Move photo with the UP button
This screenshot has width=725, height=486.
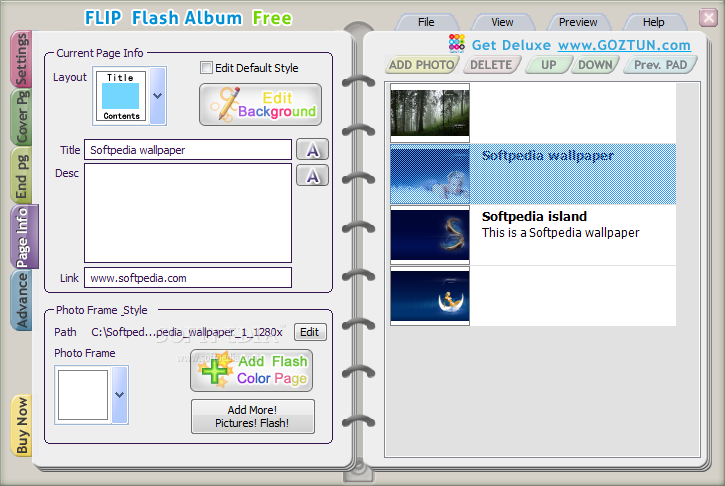[548, 65]
